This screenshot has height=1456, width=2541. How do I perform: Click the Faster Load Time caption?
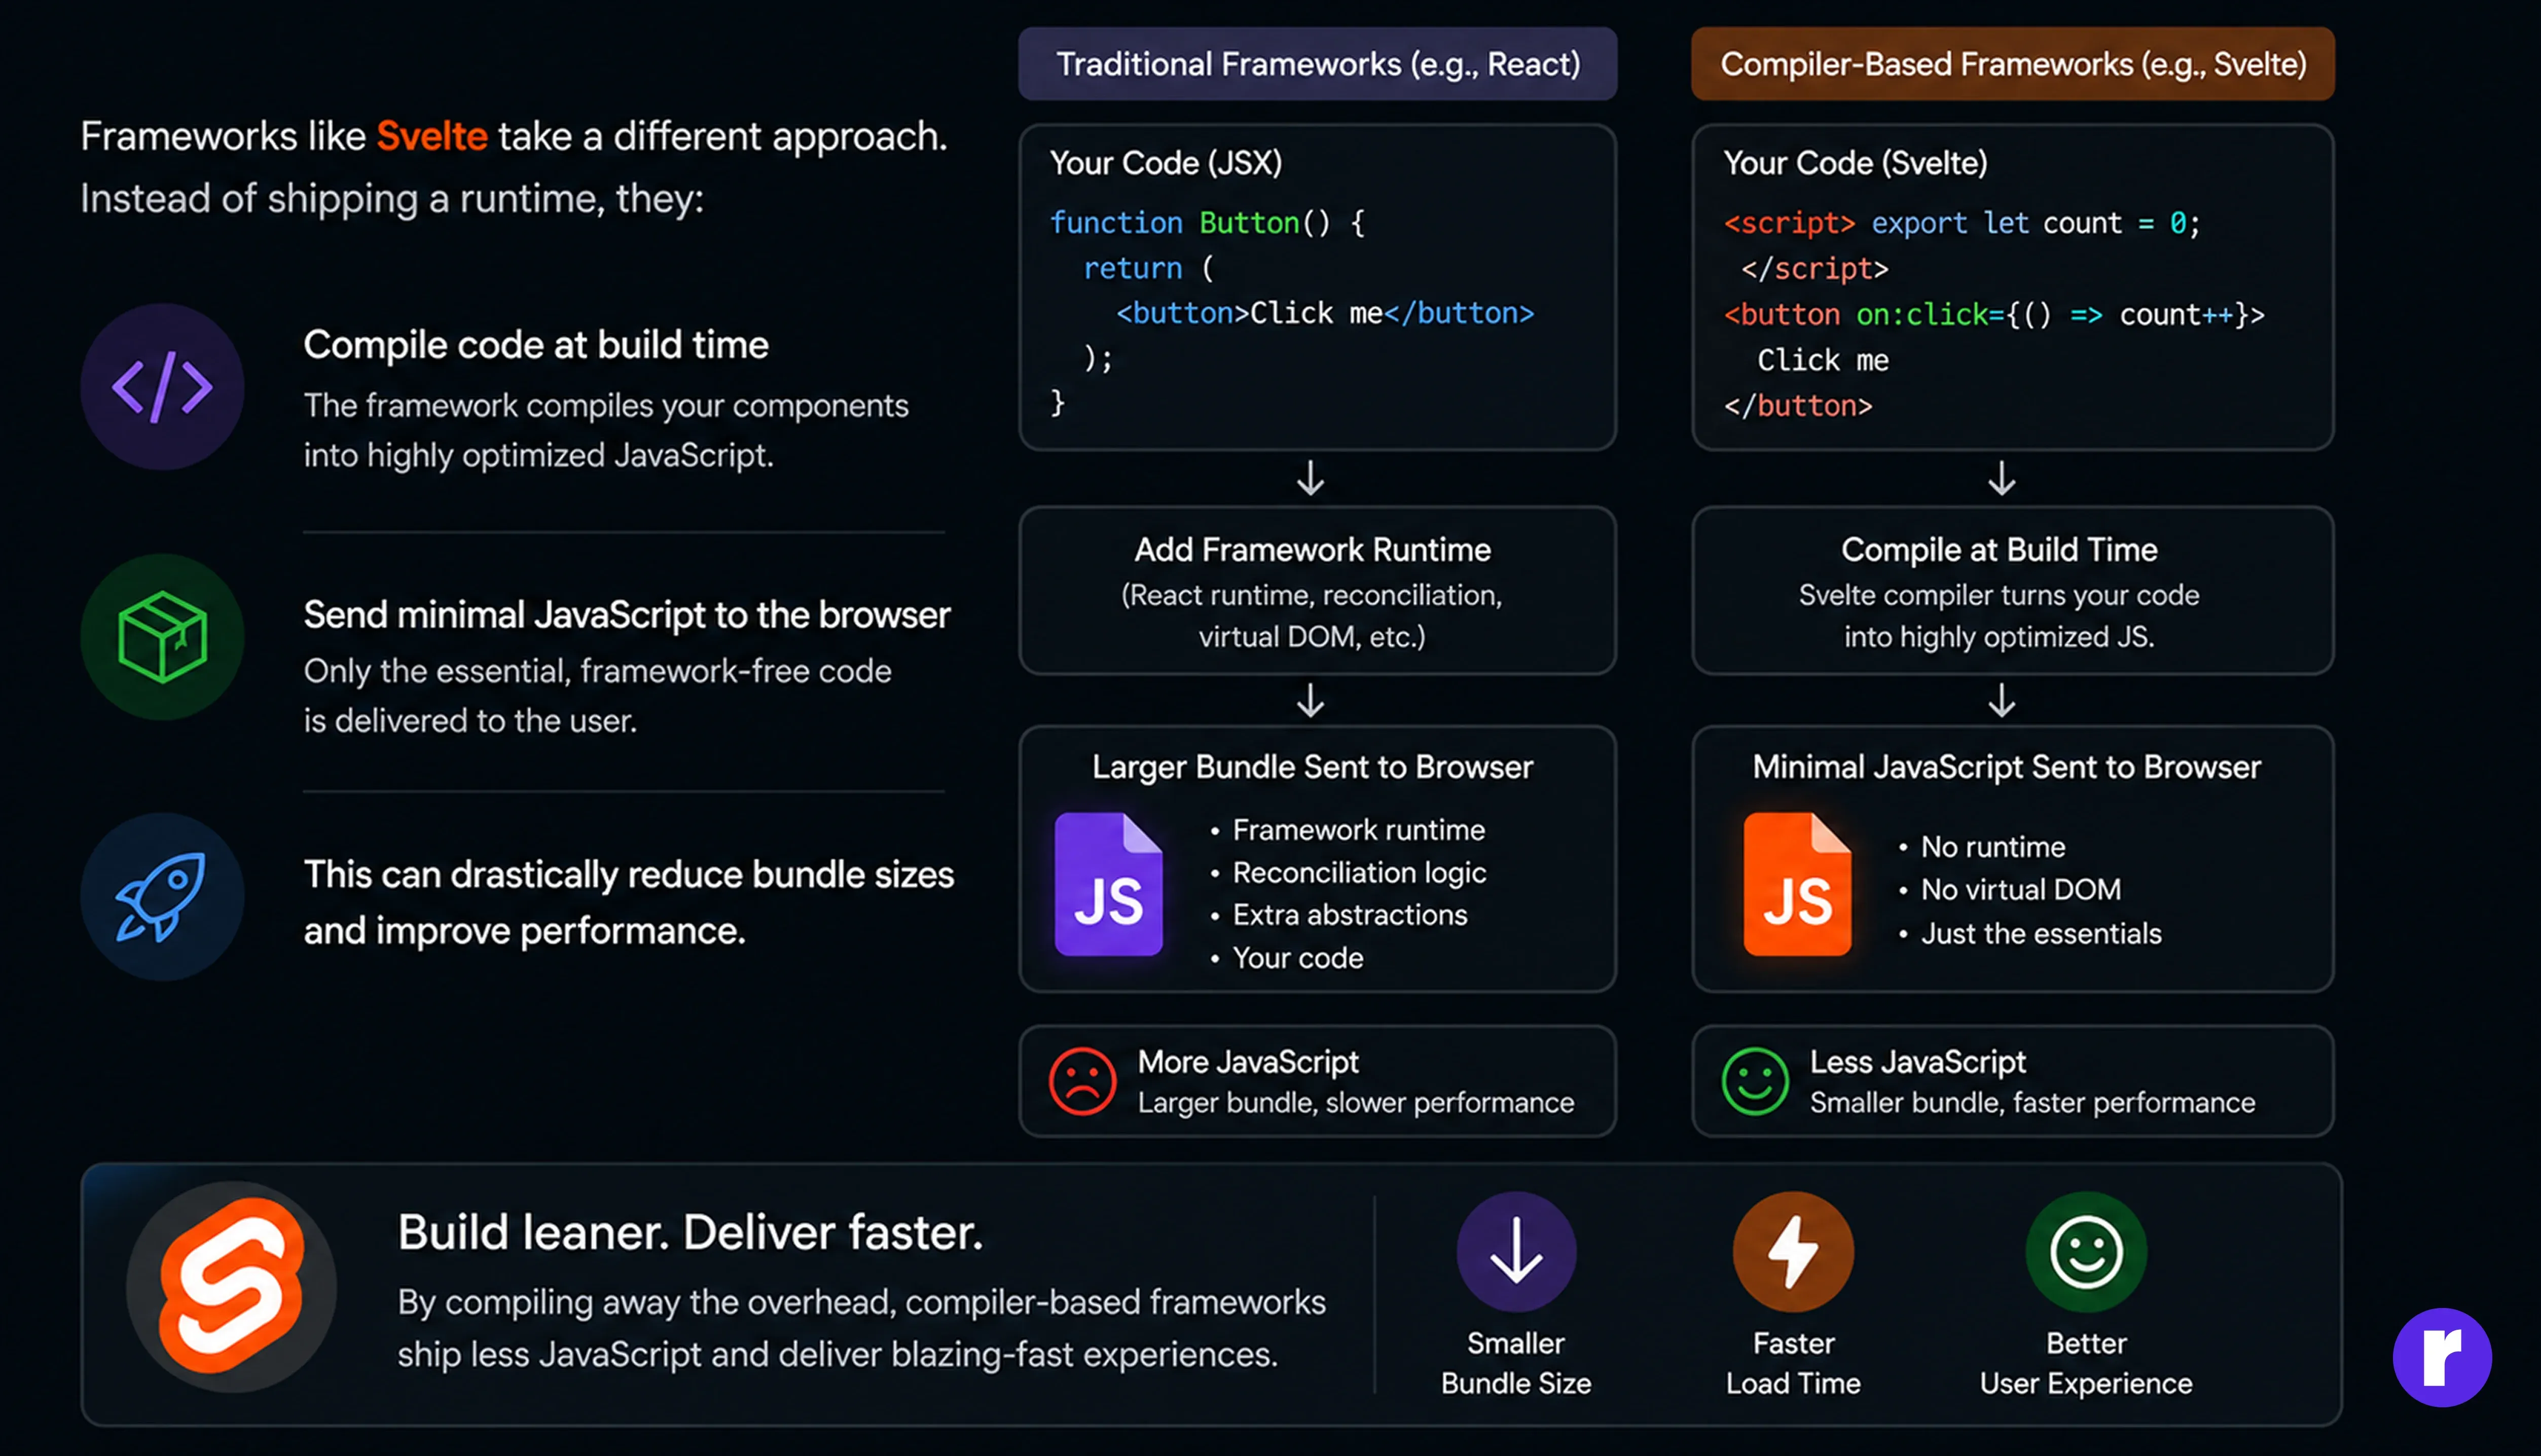pos(1793,1363)
